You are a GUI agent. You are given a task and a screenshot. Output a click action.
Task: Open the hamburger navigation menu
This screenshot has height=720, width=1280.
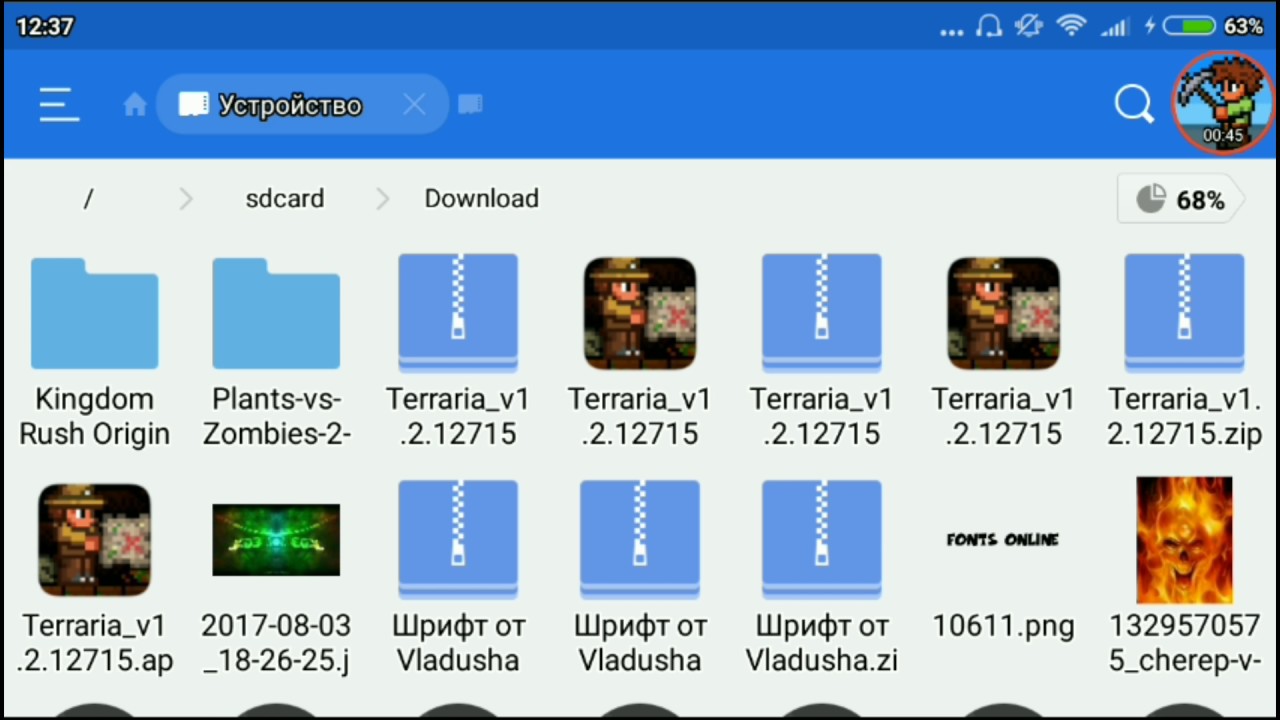[58, 105]
